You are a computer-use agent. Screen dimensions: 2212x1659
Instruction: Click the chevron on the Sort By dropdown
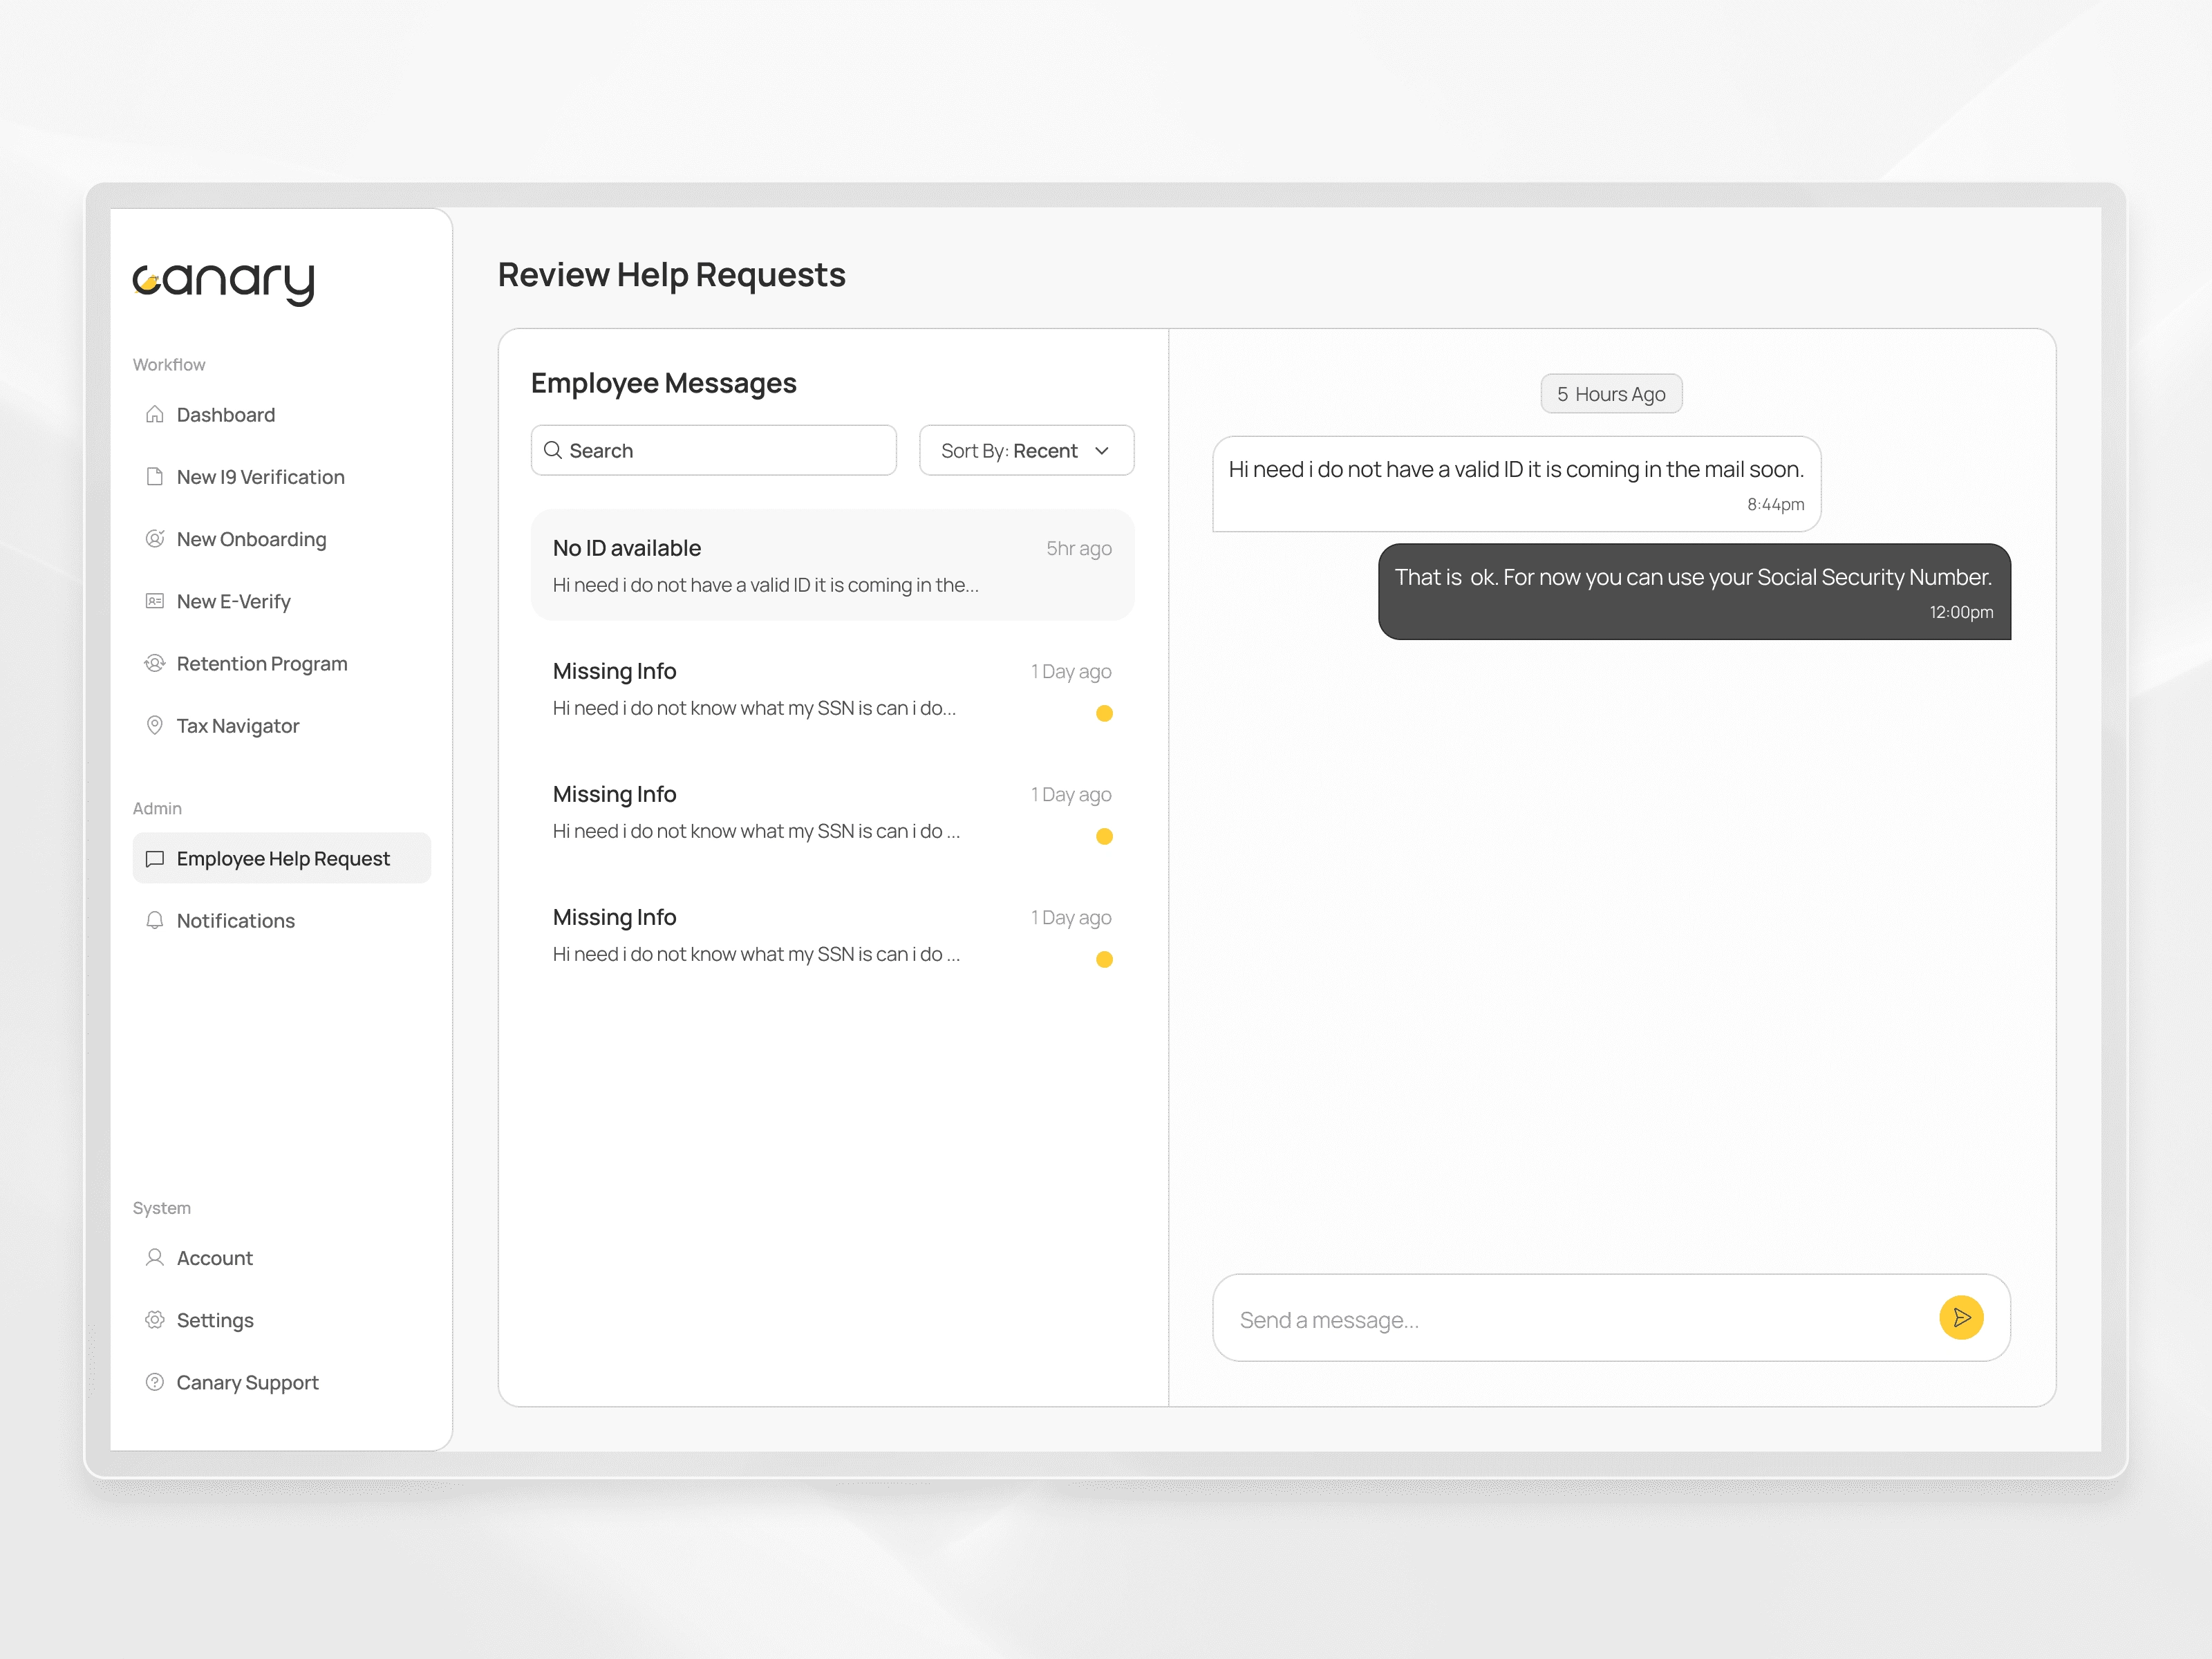[1102, 451]
